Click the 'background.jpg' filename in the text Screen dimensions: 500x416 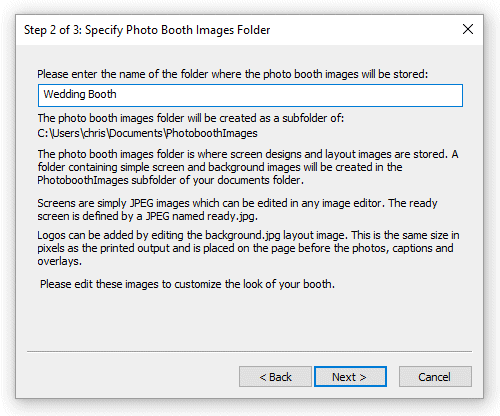click(x=242, y=235)
